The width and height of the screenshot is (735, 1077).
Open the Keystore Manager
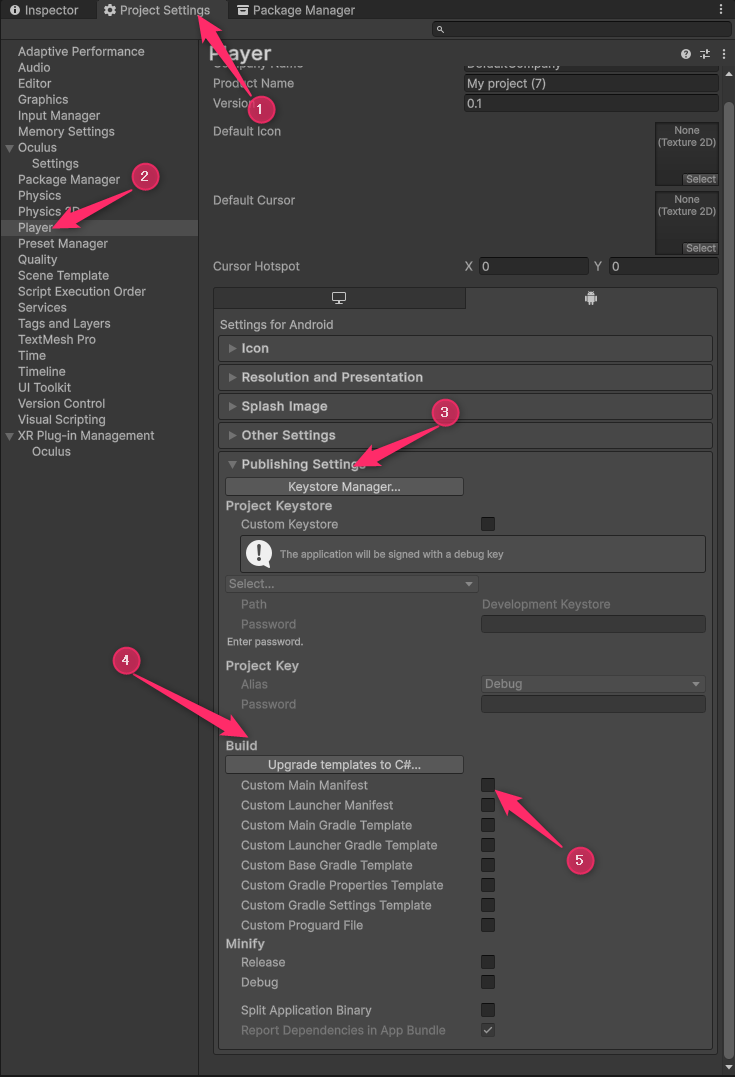click(x=344, y=486)
